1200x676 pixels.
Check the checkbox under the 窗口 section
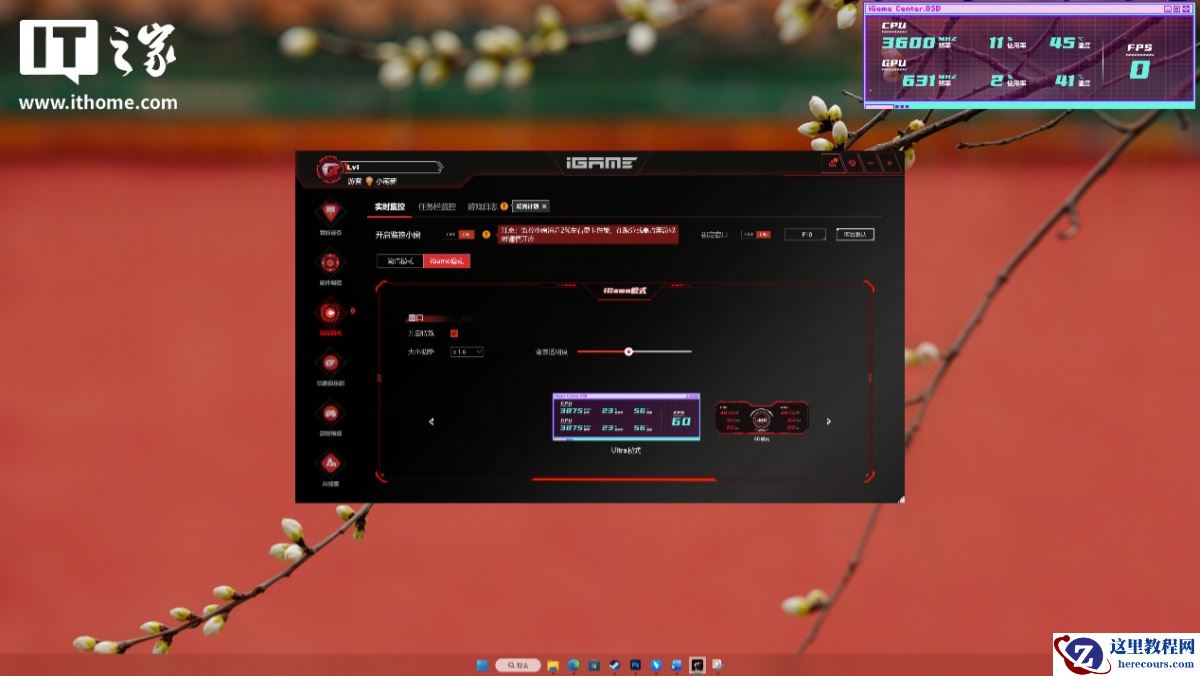[x=454, y=333]
